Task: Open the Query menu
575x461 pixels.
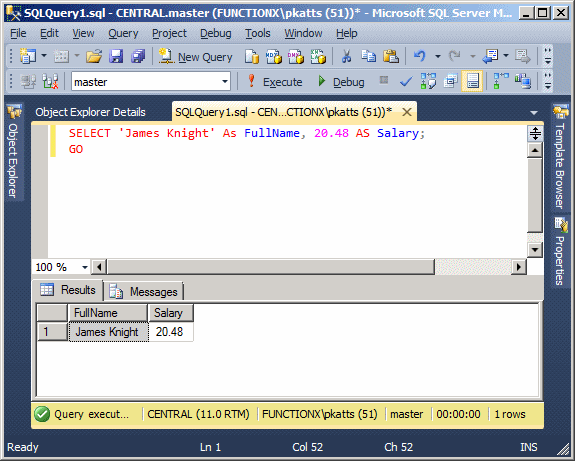Action: (x=123, y=33)
